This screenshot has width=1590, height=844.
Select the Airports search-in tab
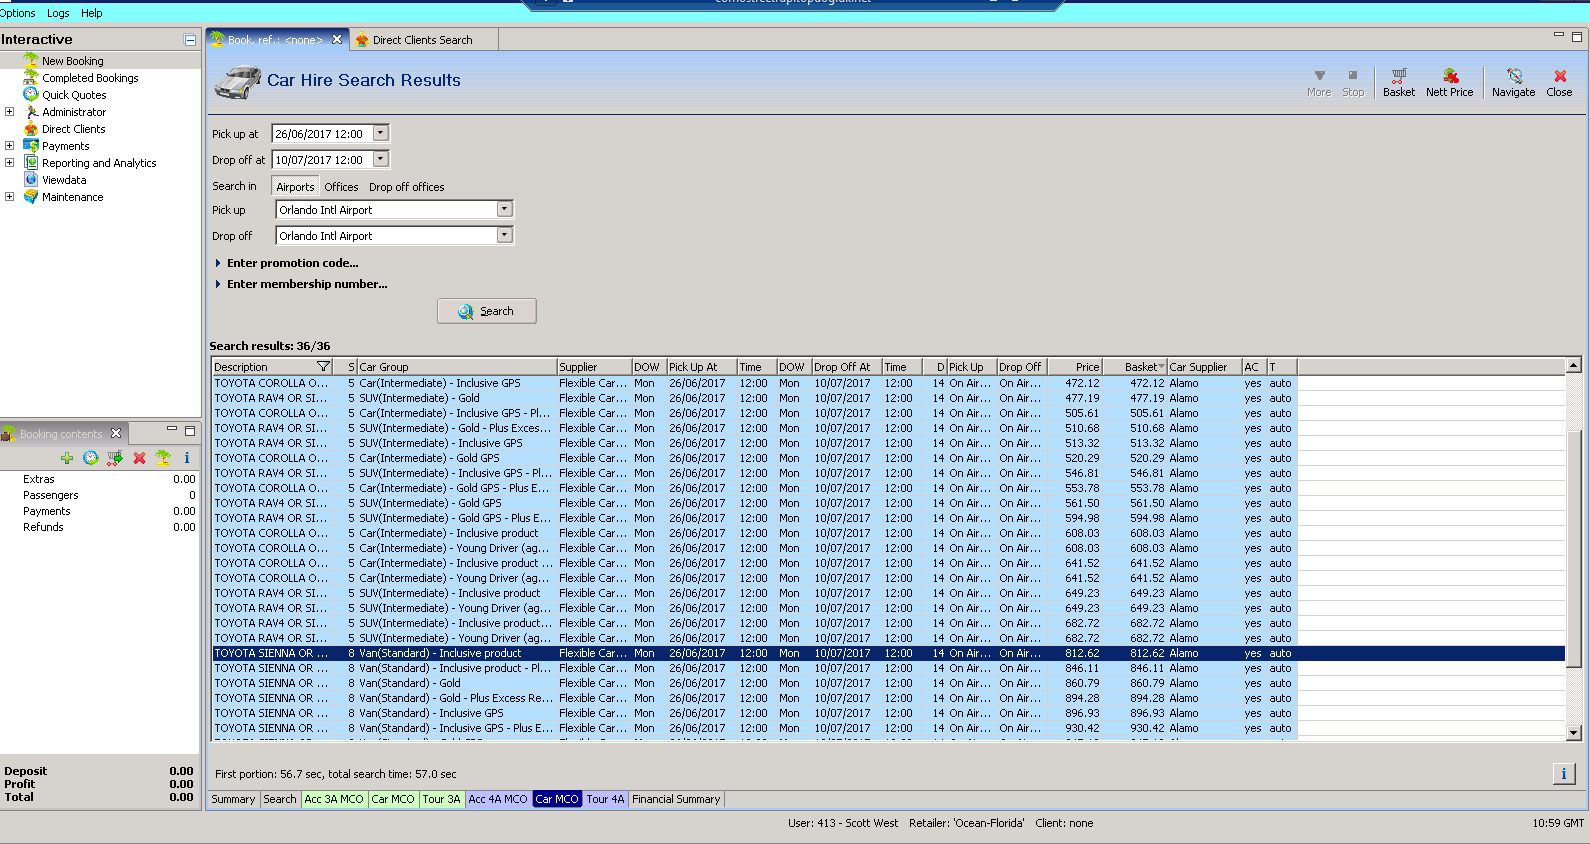[x=295, y=187]
